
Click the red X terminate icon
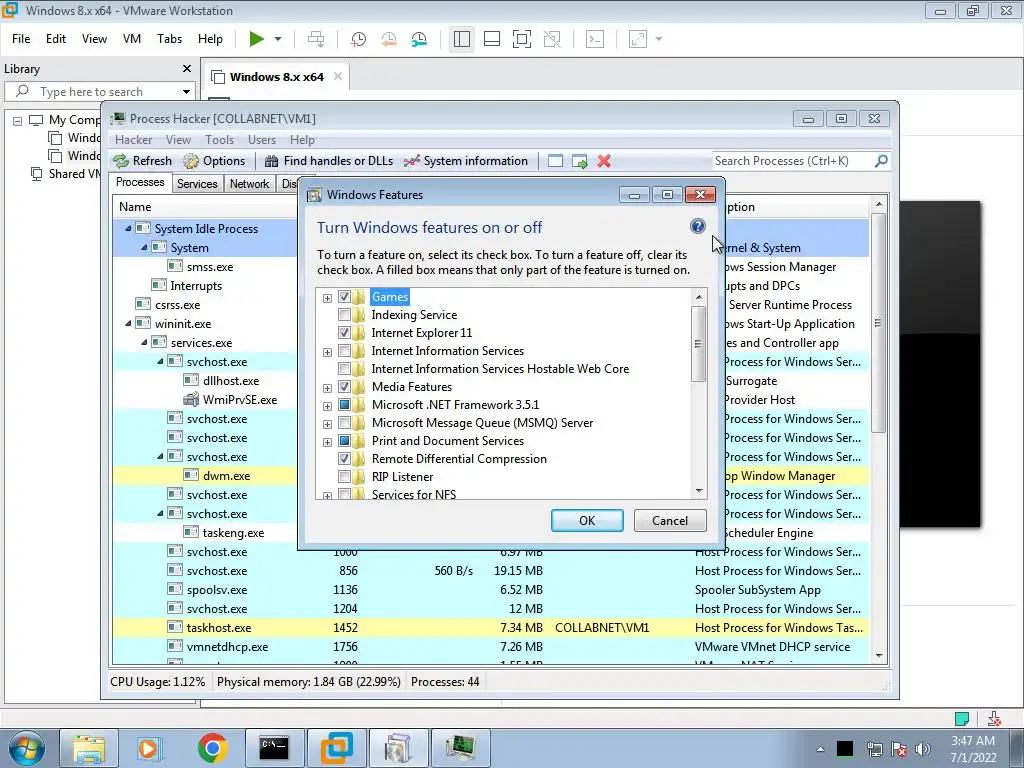pyautogui.click(x=604, y=161)
